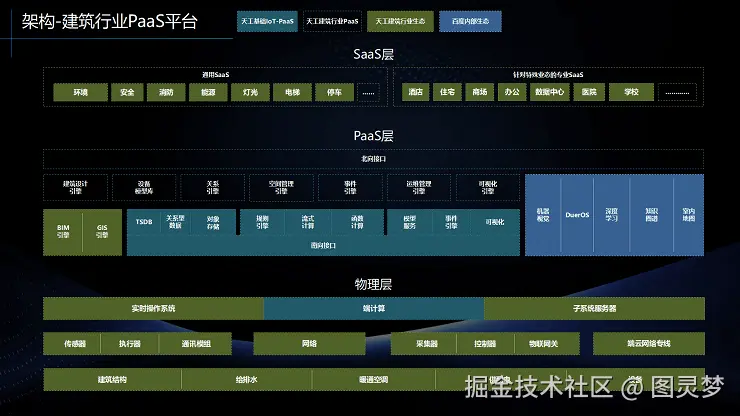Click the 建筑设计引擎 box

point(76,187)
